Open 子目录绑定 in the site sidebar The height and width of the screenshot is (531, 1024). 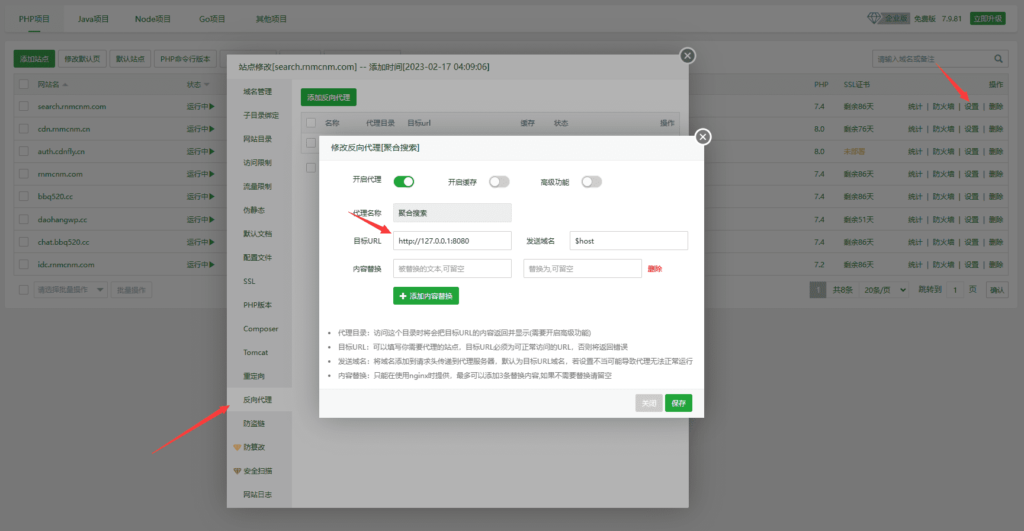coord(261,115)
